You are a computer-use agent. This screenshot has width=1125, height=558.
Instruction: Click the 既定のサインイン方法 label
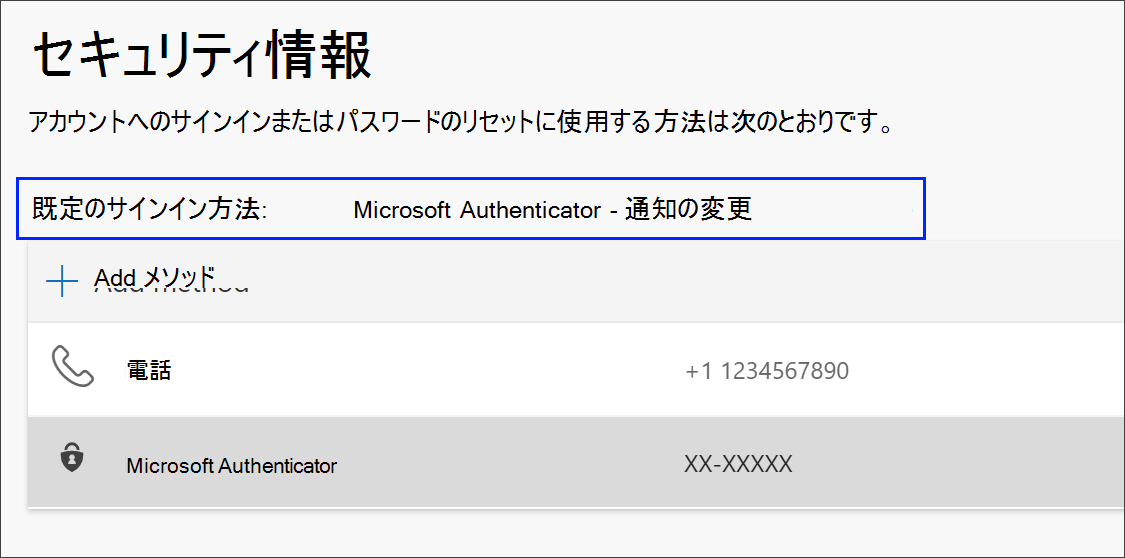[150, 210]
